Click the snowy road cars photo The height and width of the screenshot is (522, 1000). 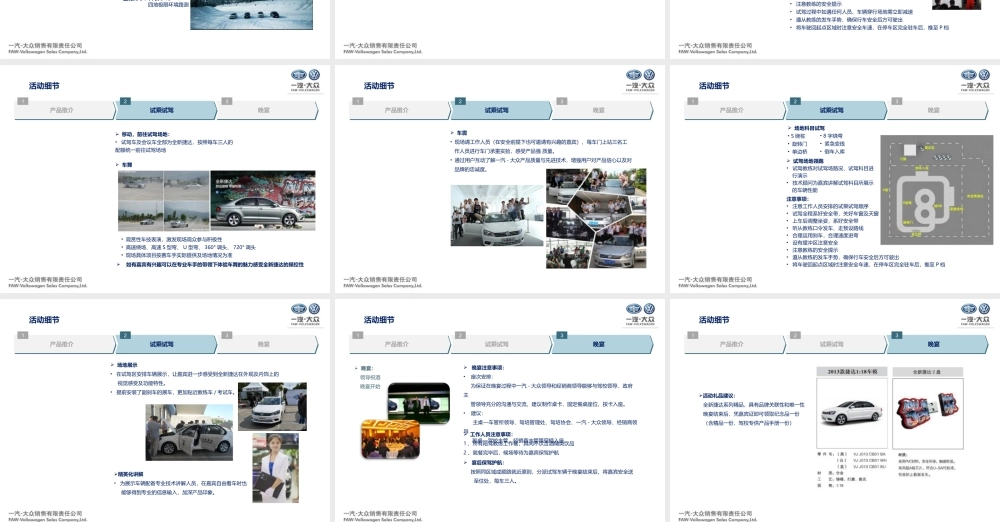[251, 15]
